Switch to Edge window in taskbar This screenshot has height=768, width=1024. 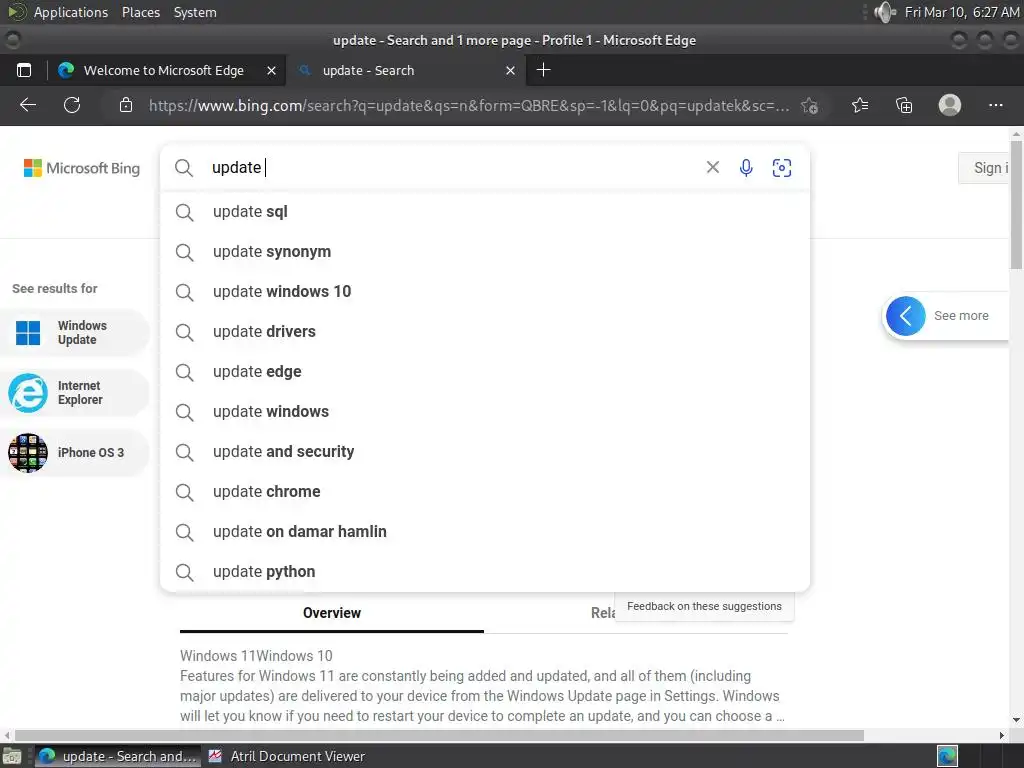click(118, 756)
